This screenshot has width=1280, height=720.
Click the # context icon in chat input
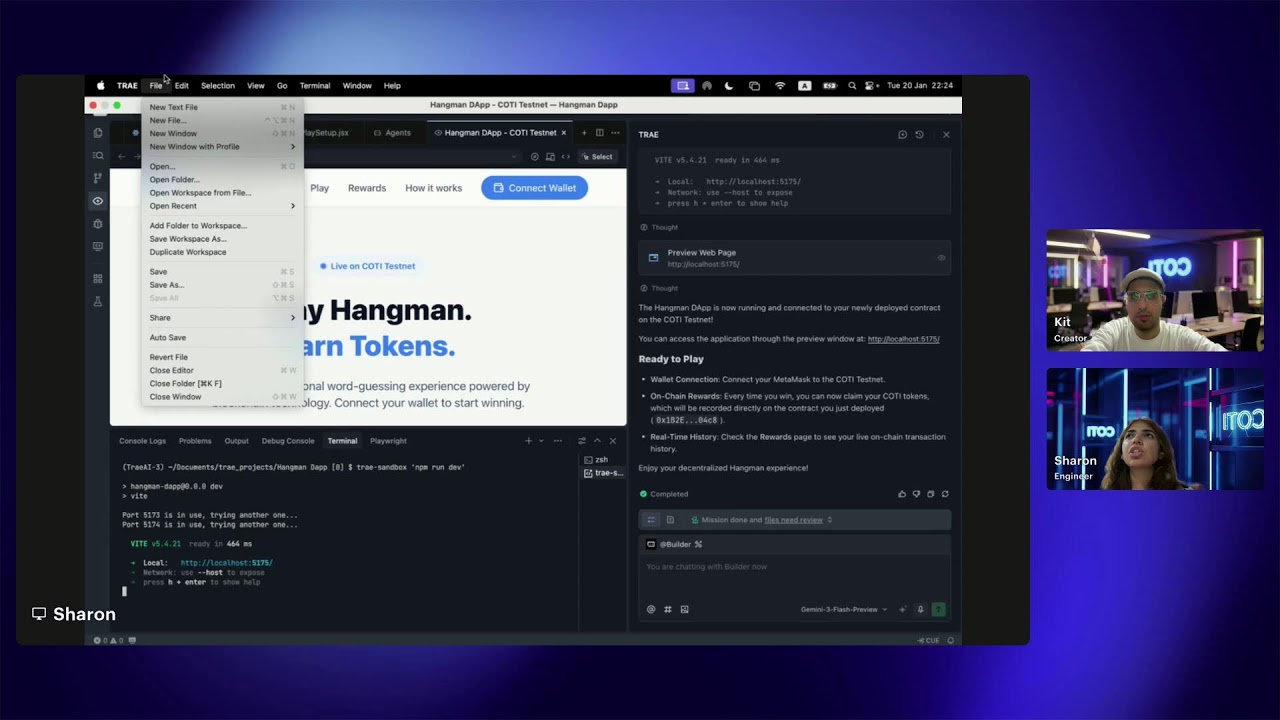pos(668,609)
